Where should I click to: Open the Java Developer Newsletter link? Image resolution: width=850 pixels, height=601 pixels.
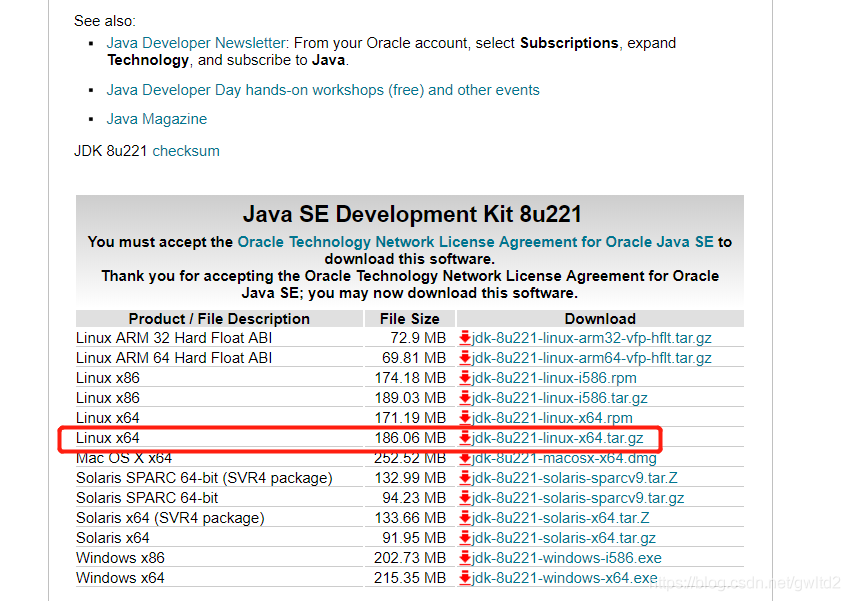196,43
